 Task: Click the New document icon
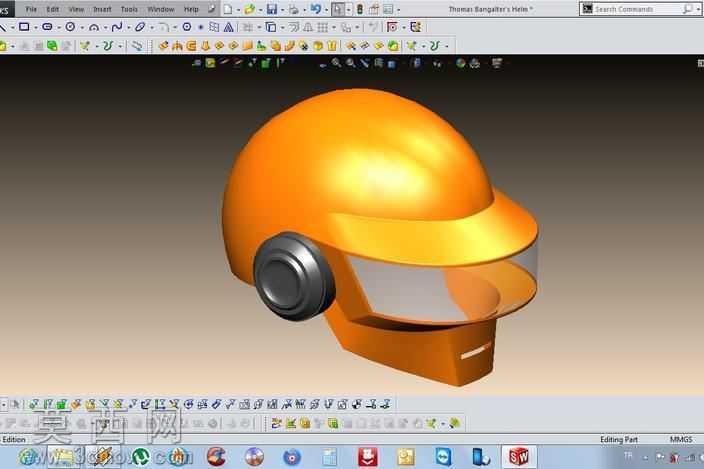point(228,9)
